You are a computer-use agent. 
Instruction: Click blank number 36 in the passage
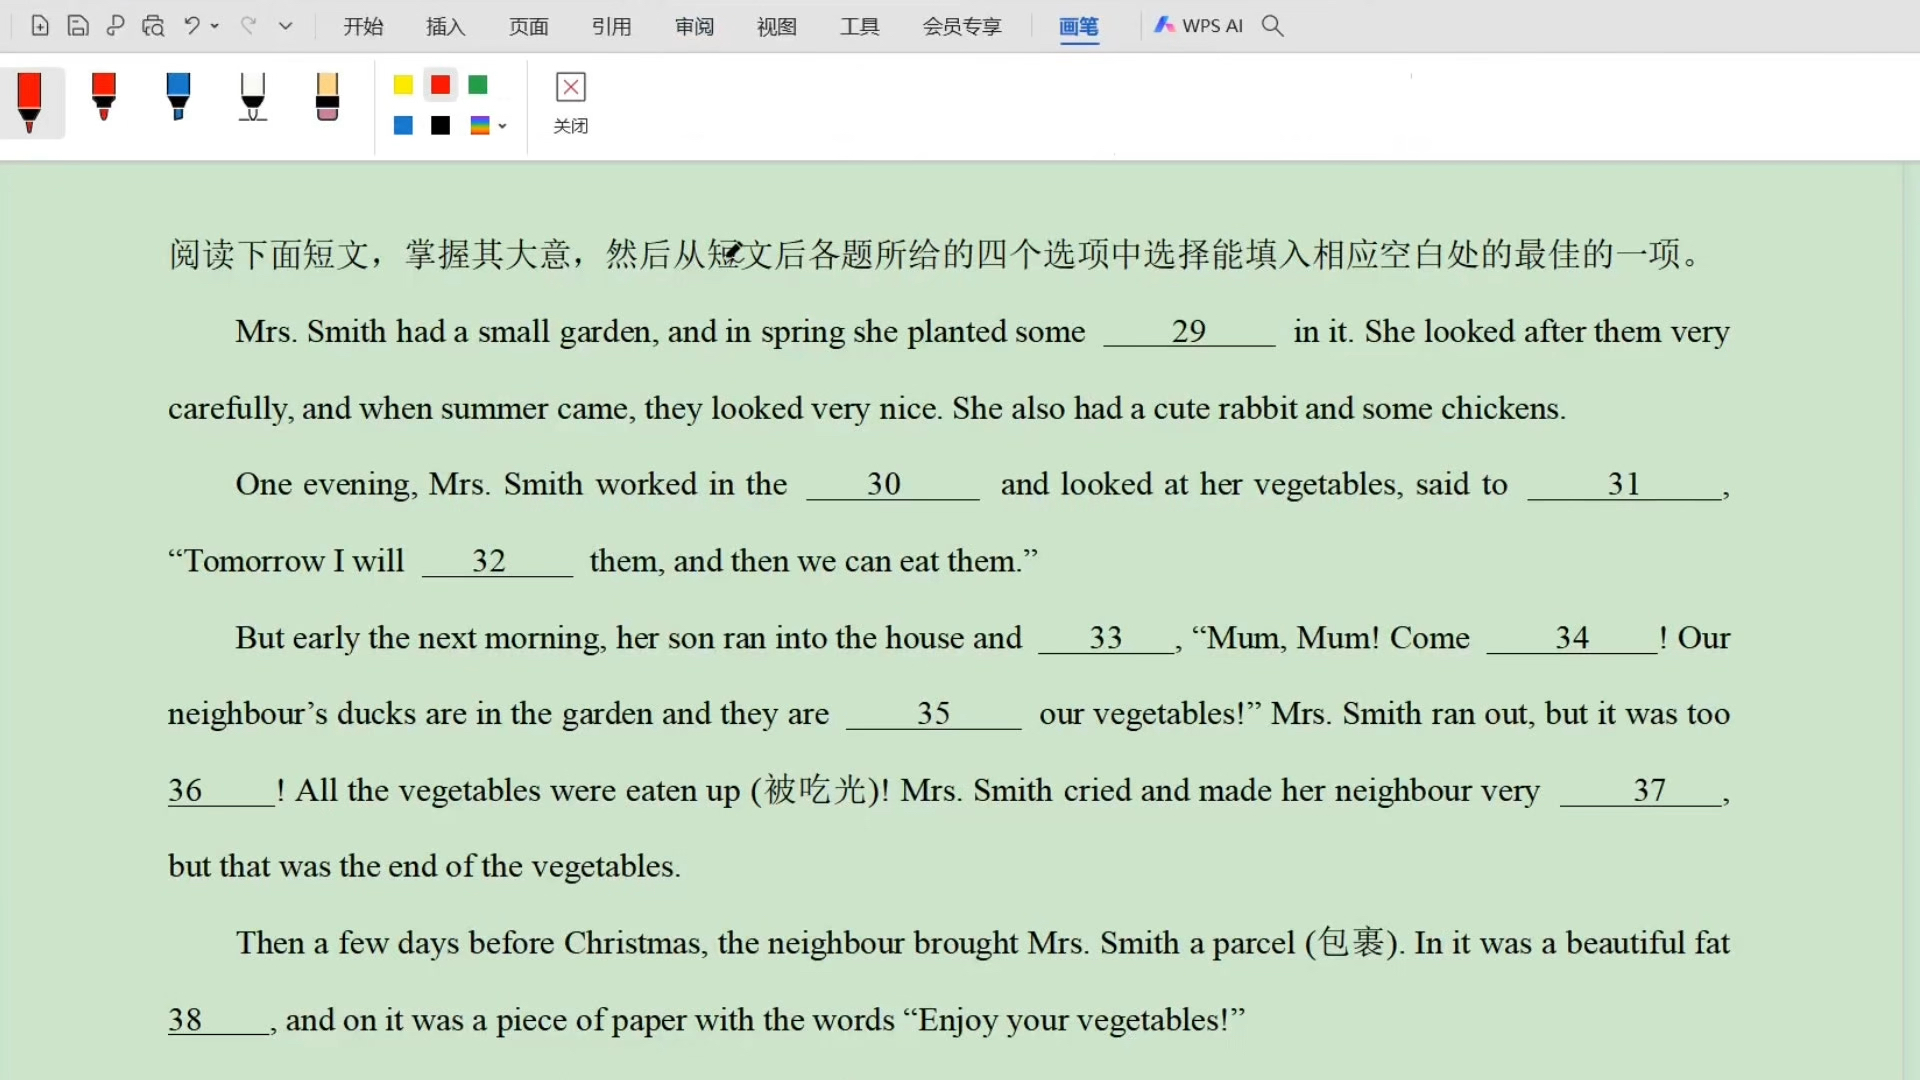220,791
